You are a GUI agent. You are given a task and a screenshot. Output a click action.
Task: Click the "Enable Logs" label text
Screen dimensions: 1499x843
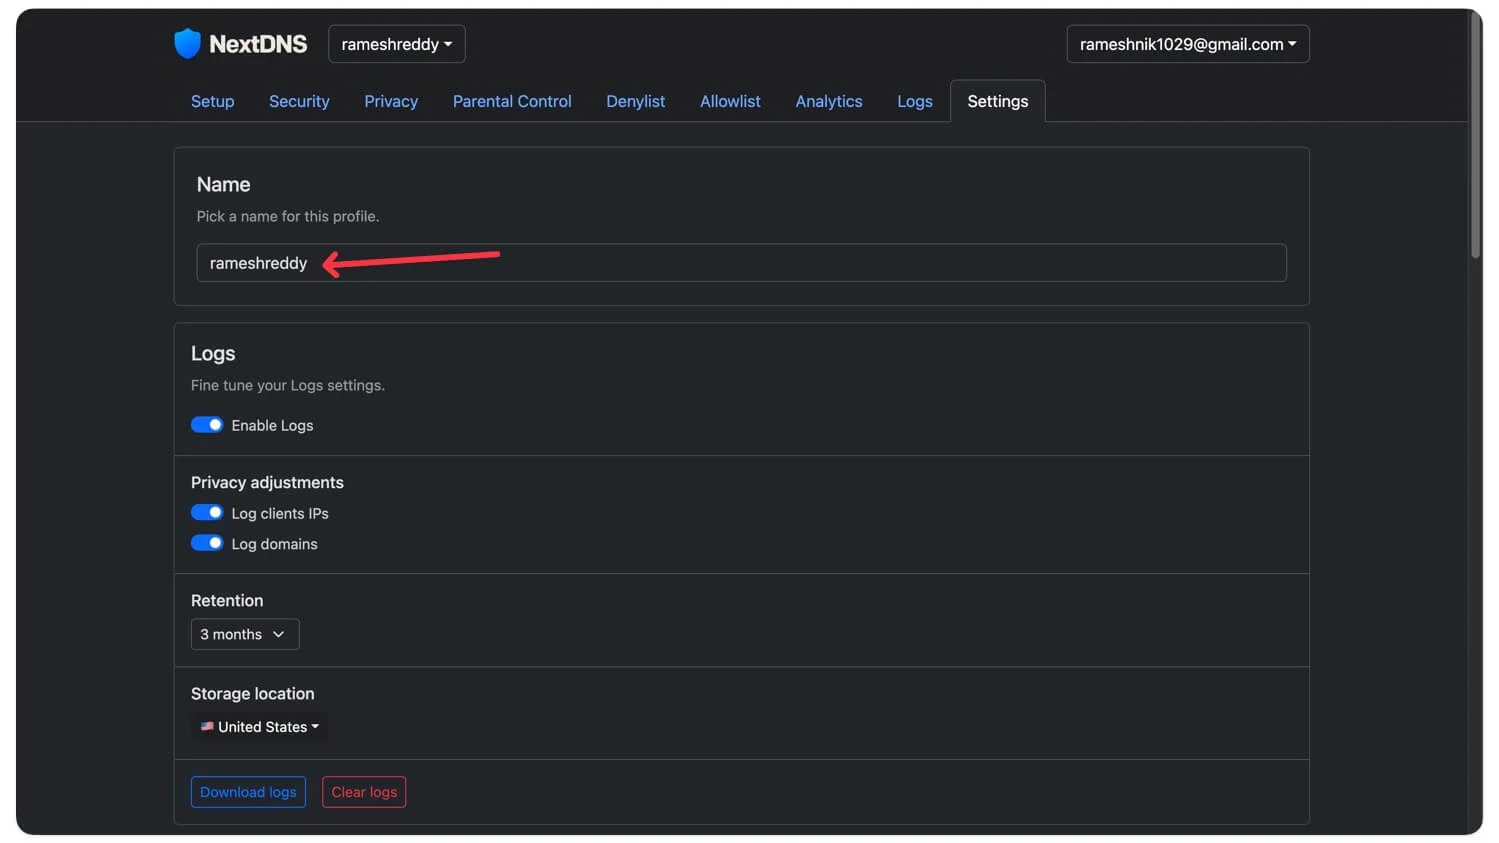[272, 425]
